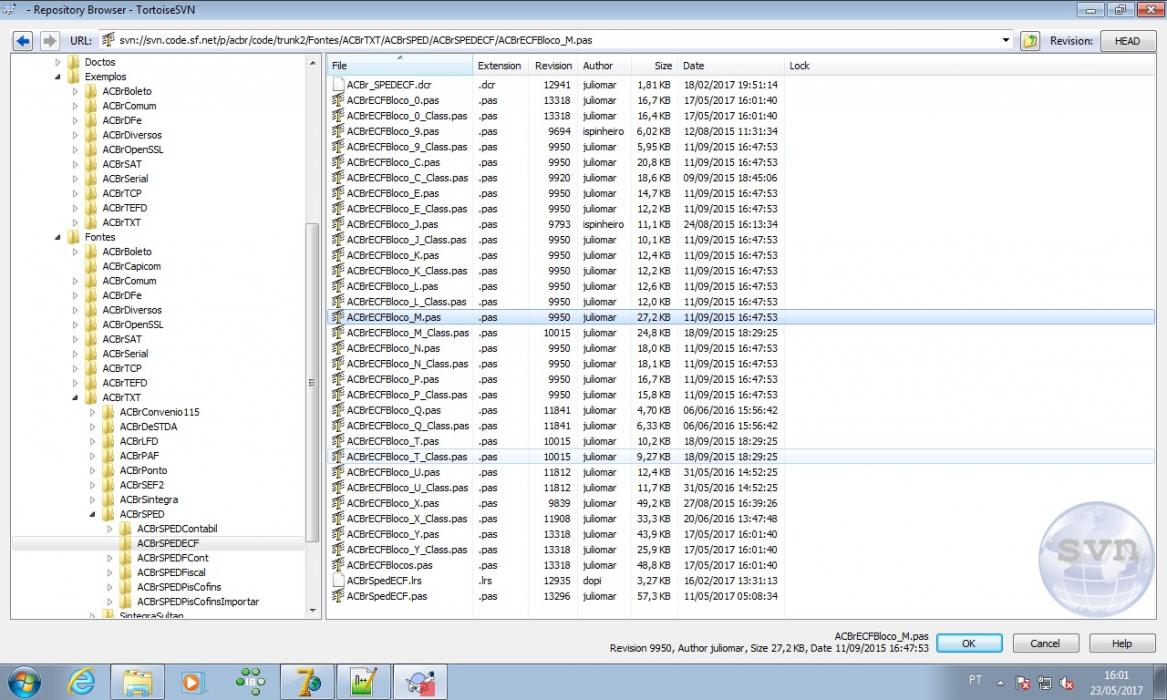Click the file icon of ACBr_SPEDECF.dcr
Image resolution: width=1167 pixels, height=700 pixels.
338,85
